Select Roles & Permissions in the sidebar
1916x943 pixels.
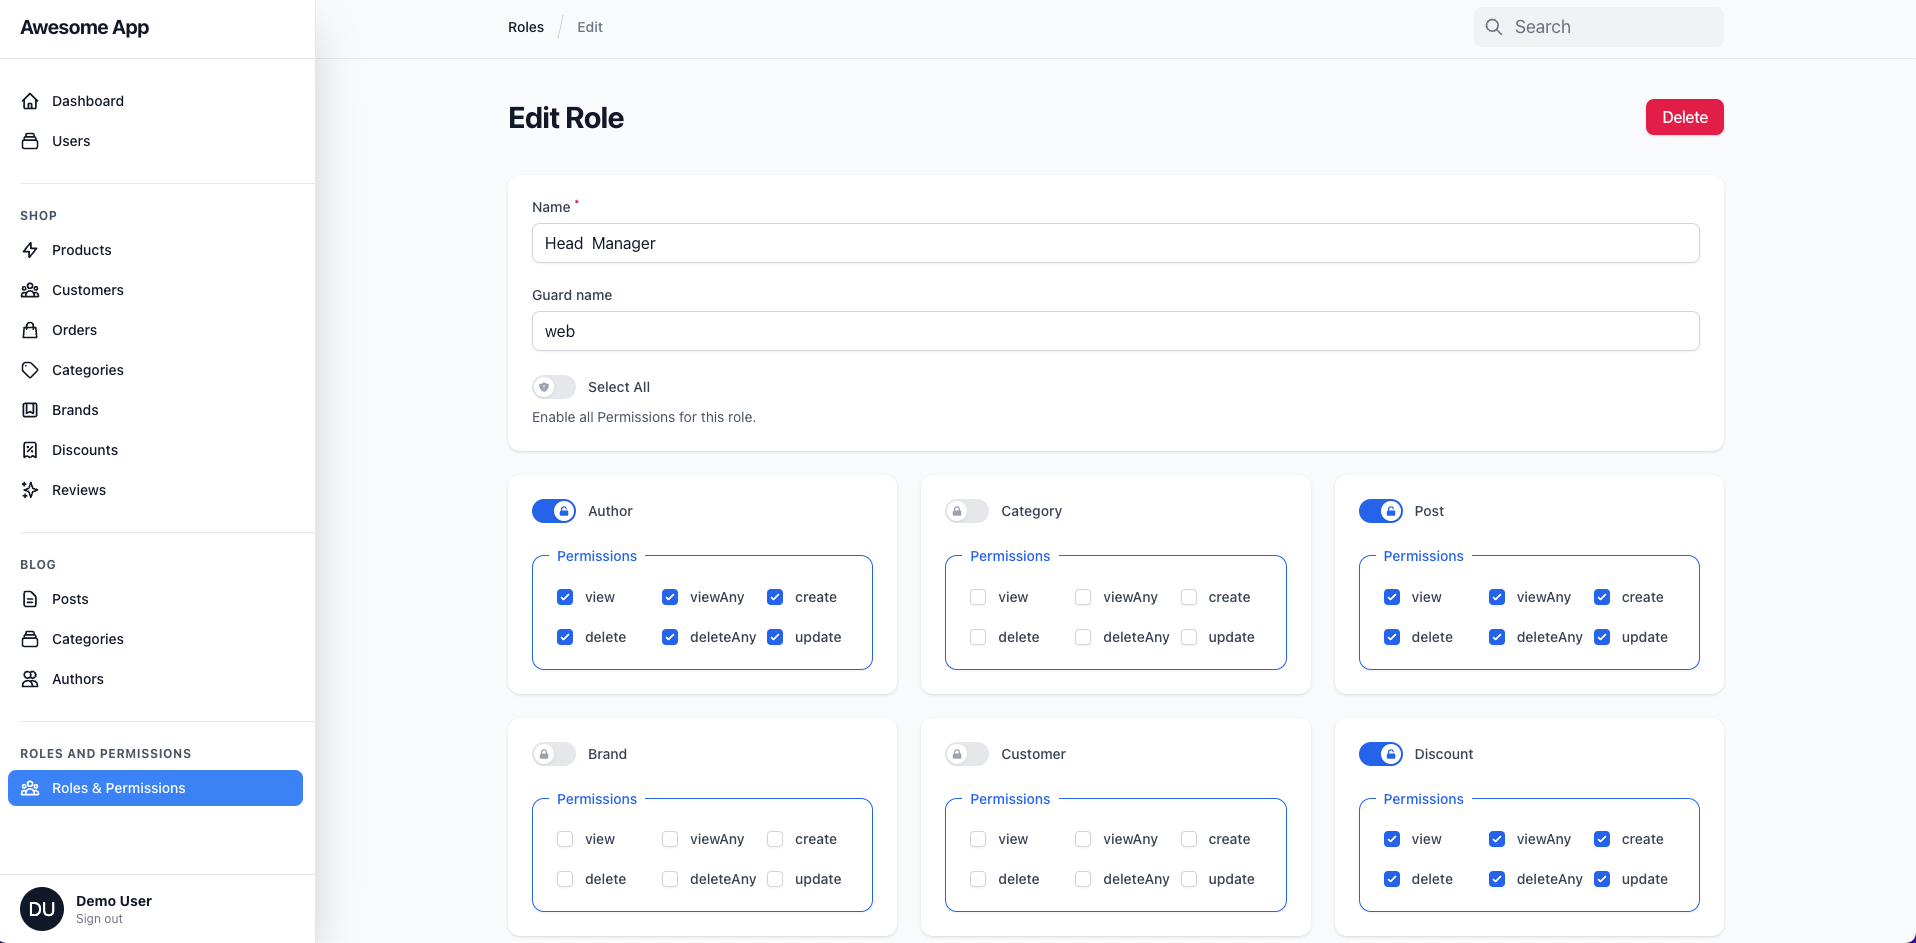tap(155, 787)
